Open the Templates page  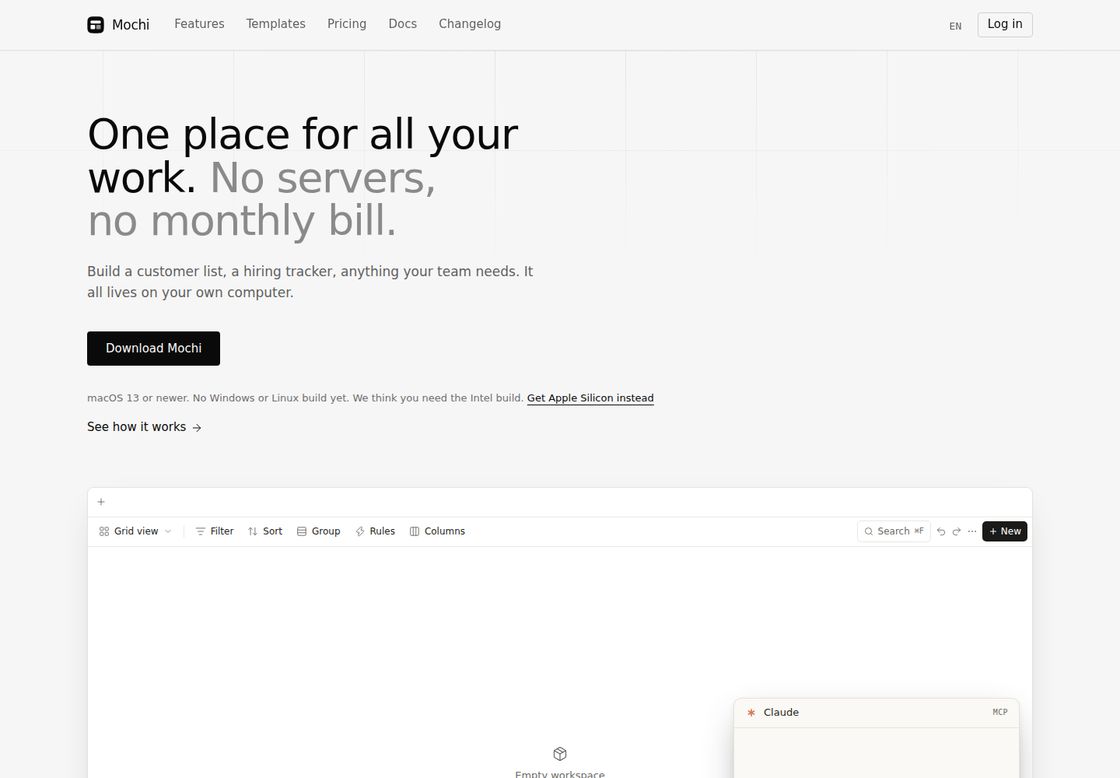point(276,24)
